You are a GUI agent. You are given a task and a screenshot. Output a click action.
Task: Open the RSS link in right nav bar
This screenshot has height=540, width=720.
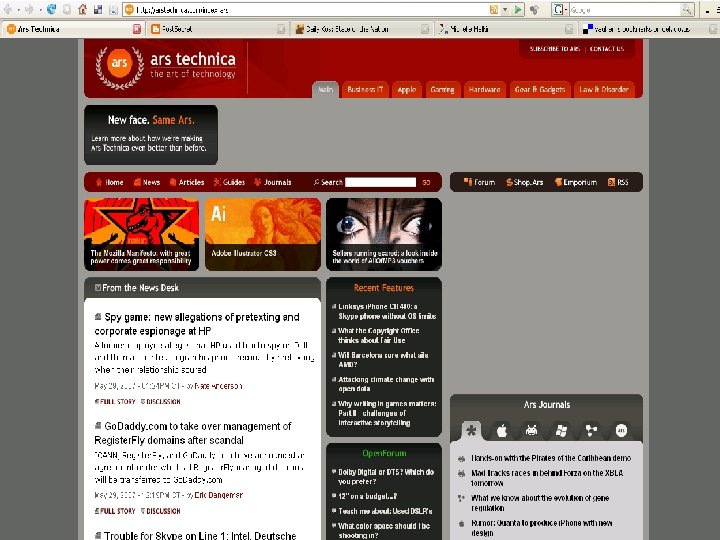(x=618, y=182)
